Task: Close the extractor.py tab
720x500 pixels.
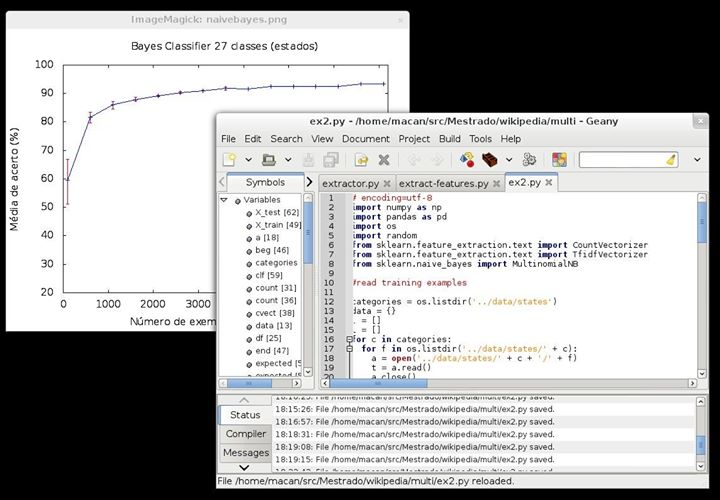Action: point(386,184)
